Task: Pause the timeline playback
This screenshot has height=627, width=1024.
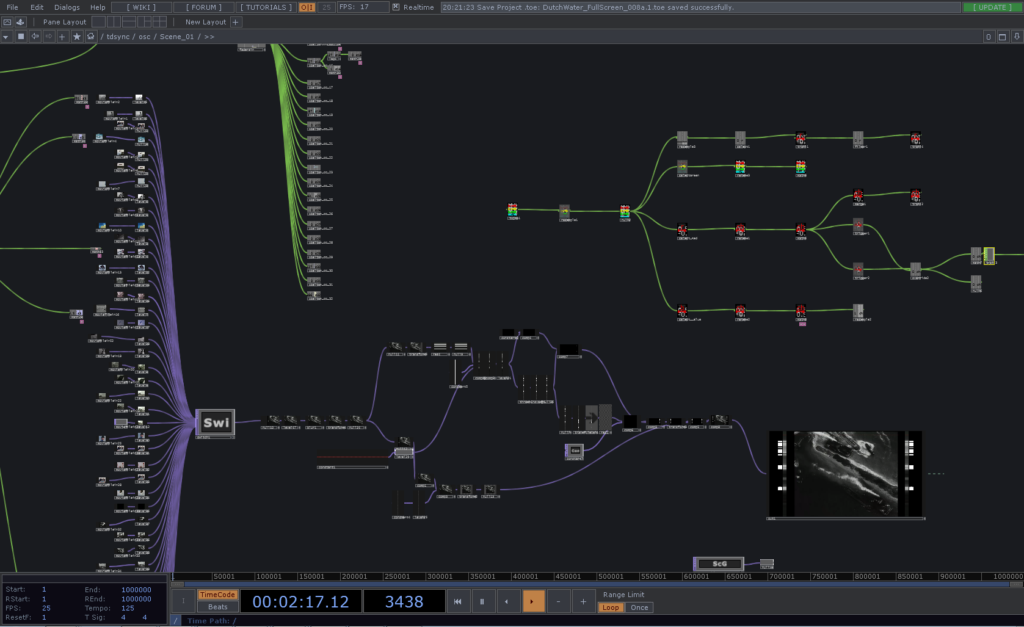Action: (x=482, y=601)
